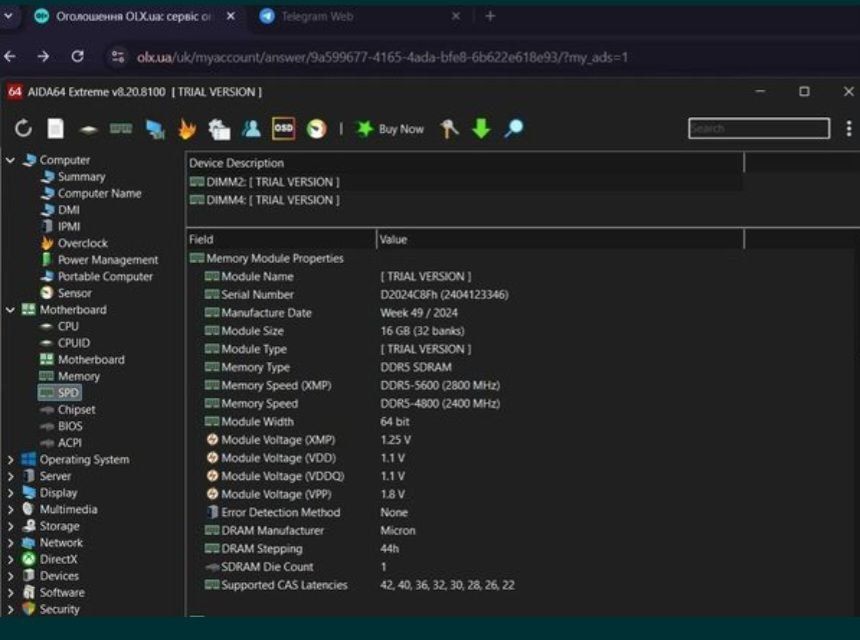Viewport: 860px width, 640px height.
Task: Select Summary in the Computer tree
Action: (x=73, y=177)
